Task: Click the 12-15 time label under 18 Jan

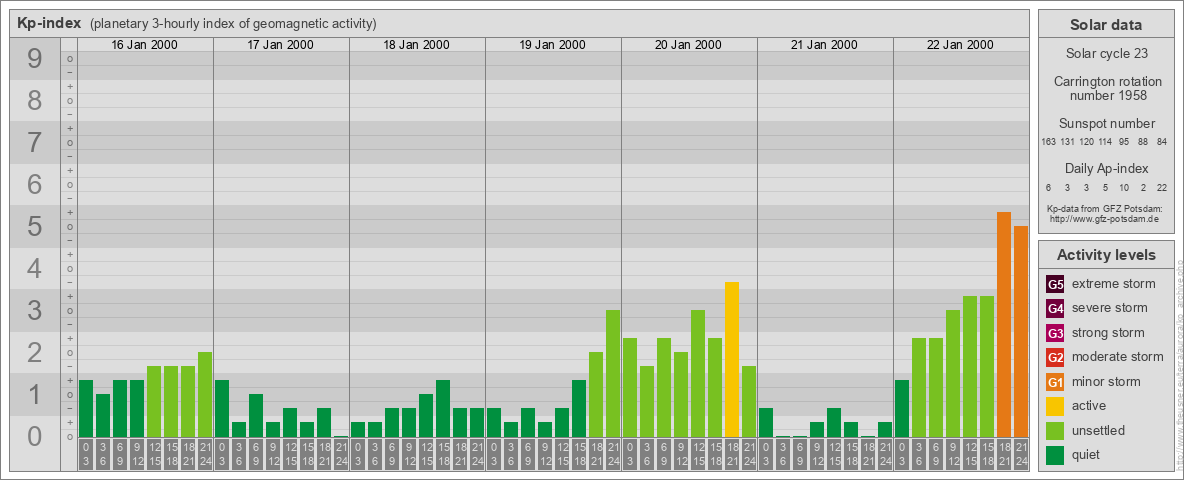Action: 426,454
